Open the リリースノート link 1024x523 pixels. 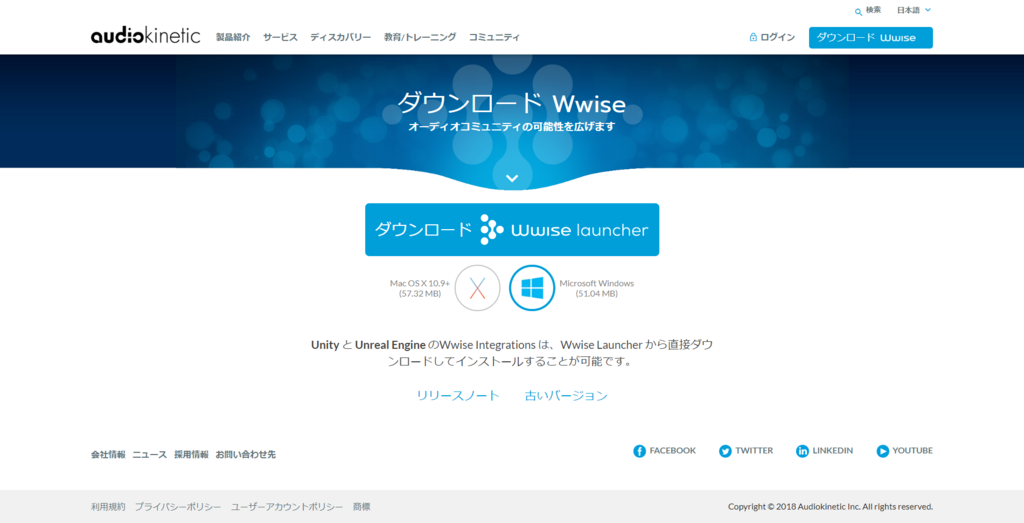tap(458, 396)
